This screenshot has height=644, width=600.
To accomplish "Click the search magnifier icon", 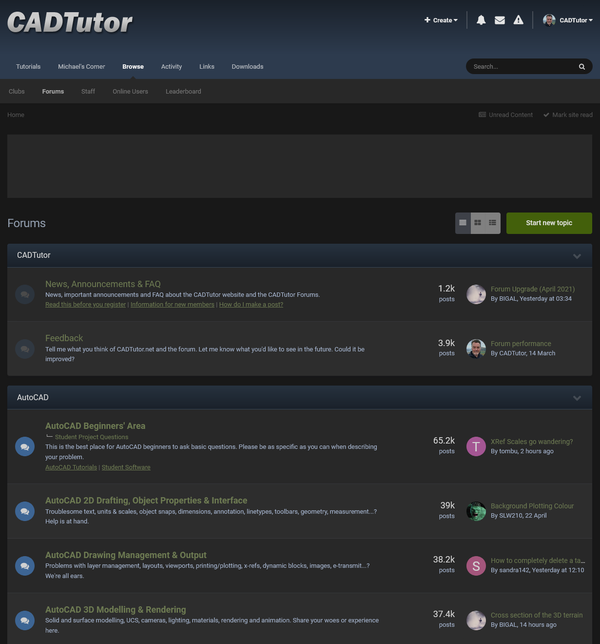I will click(x=582, y=67).
